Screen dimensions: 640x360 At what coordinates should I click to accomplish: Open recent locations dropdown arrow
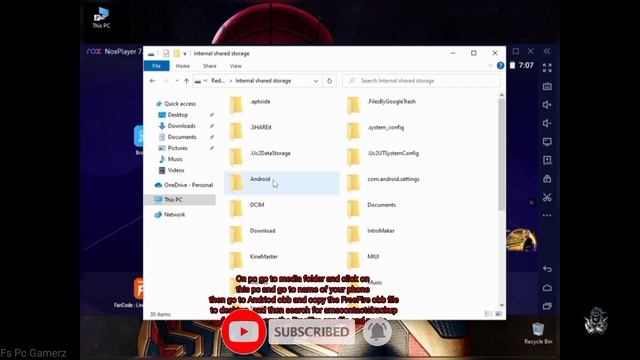click(176, 81)
